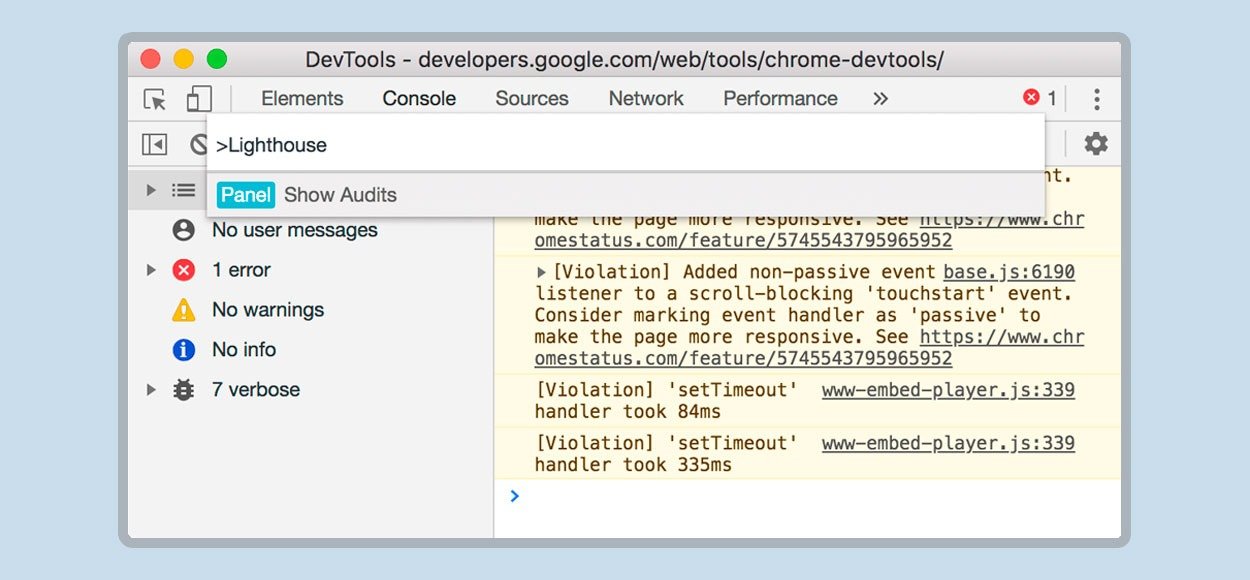Minimize the DevTools window with yellow button
Screen dimensions: 1250x580
point(184,59)
